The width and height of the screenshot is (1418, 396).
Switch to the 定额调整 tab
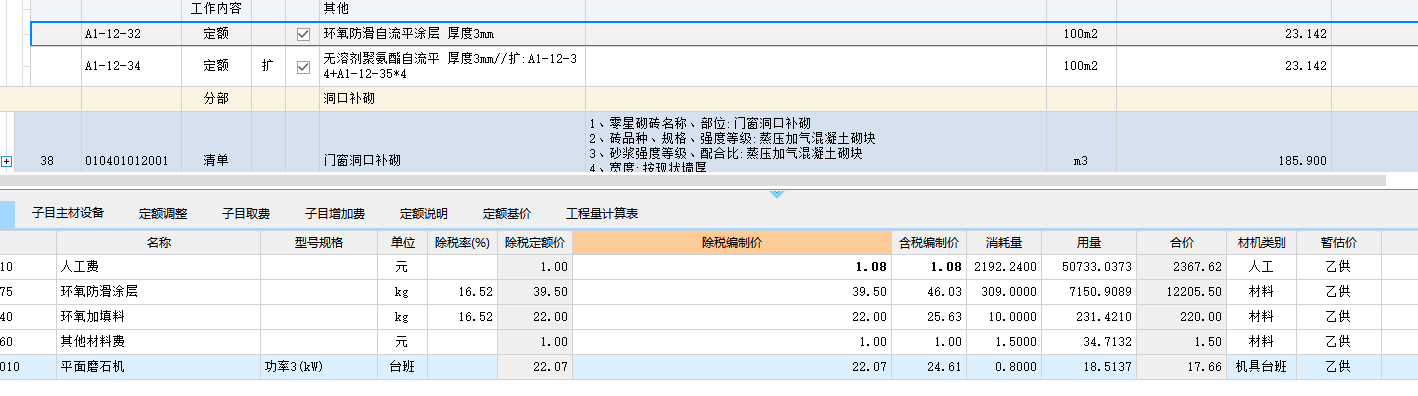(x=163, y=214)
